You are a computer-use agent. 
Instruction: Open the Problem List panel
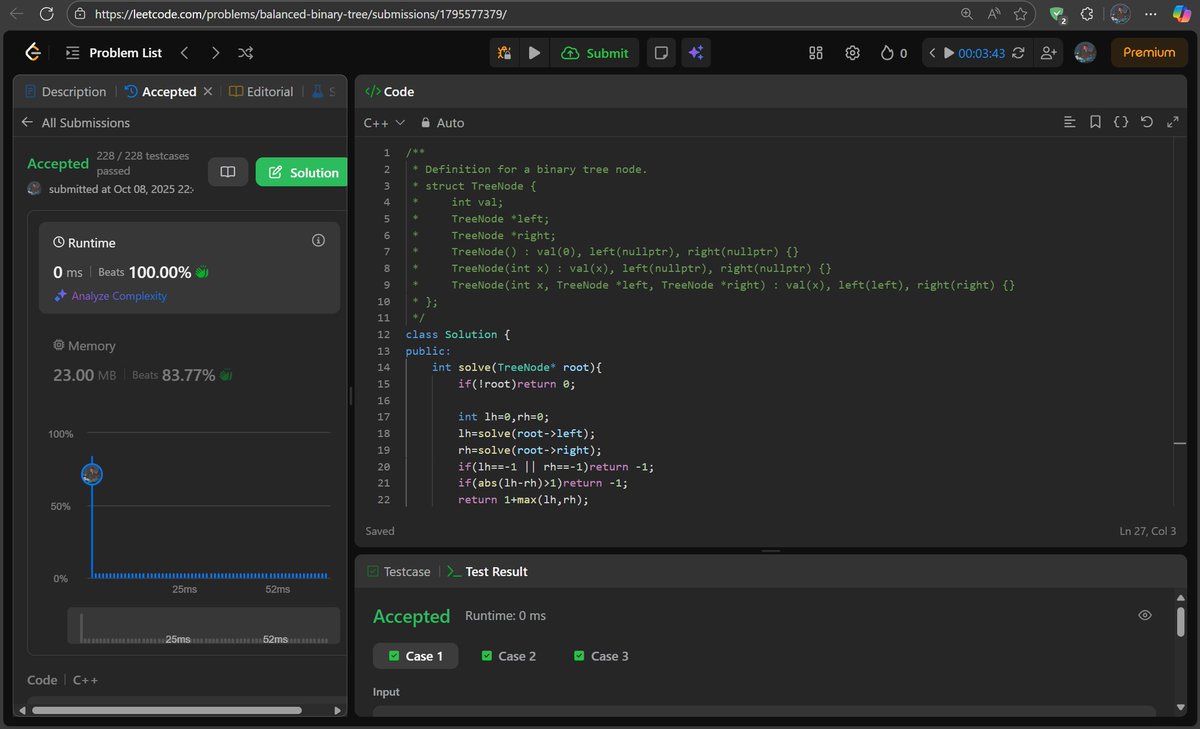click(115, 53)
